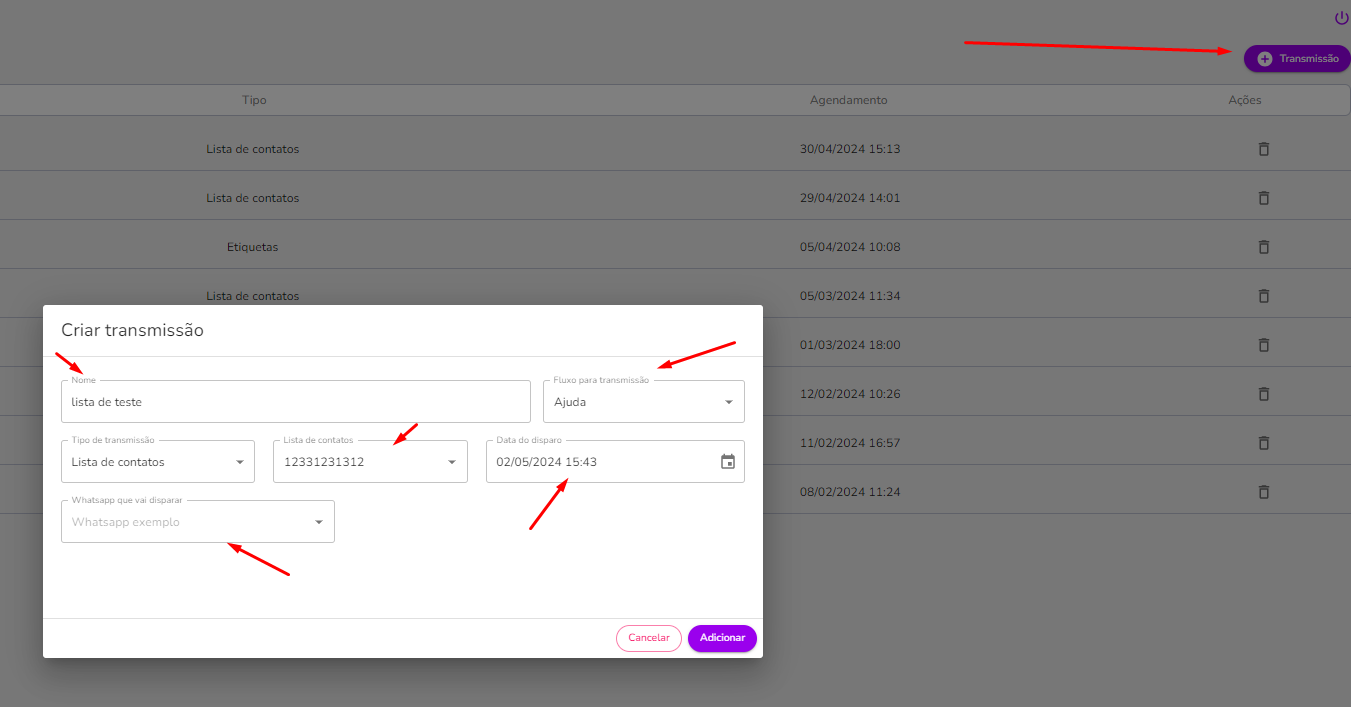
Task: Click Lista de contatos in the 29/04/2024 row
Action: [253, 198]
